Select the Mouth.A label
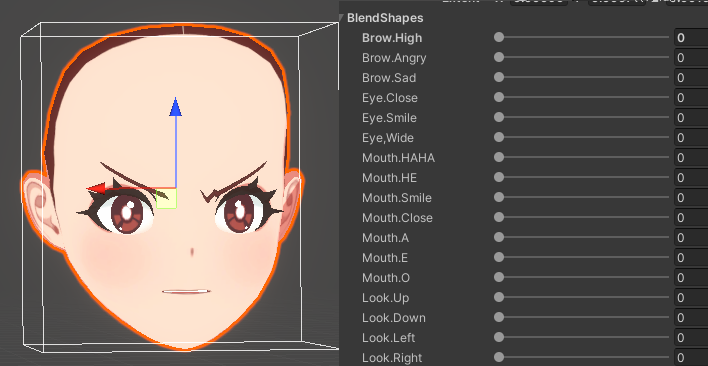The height and width of the screenshot is (366, 708). coord(385,237)
